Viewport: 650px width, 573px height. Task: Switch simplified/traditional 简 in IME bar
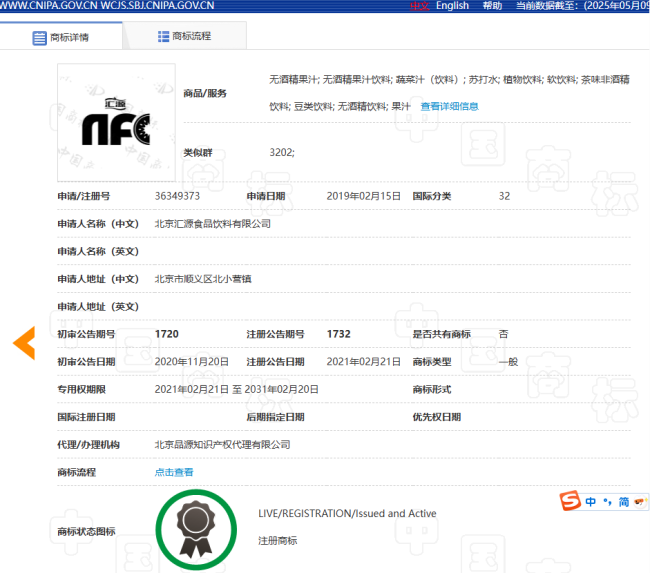[x=623, y=501]
